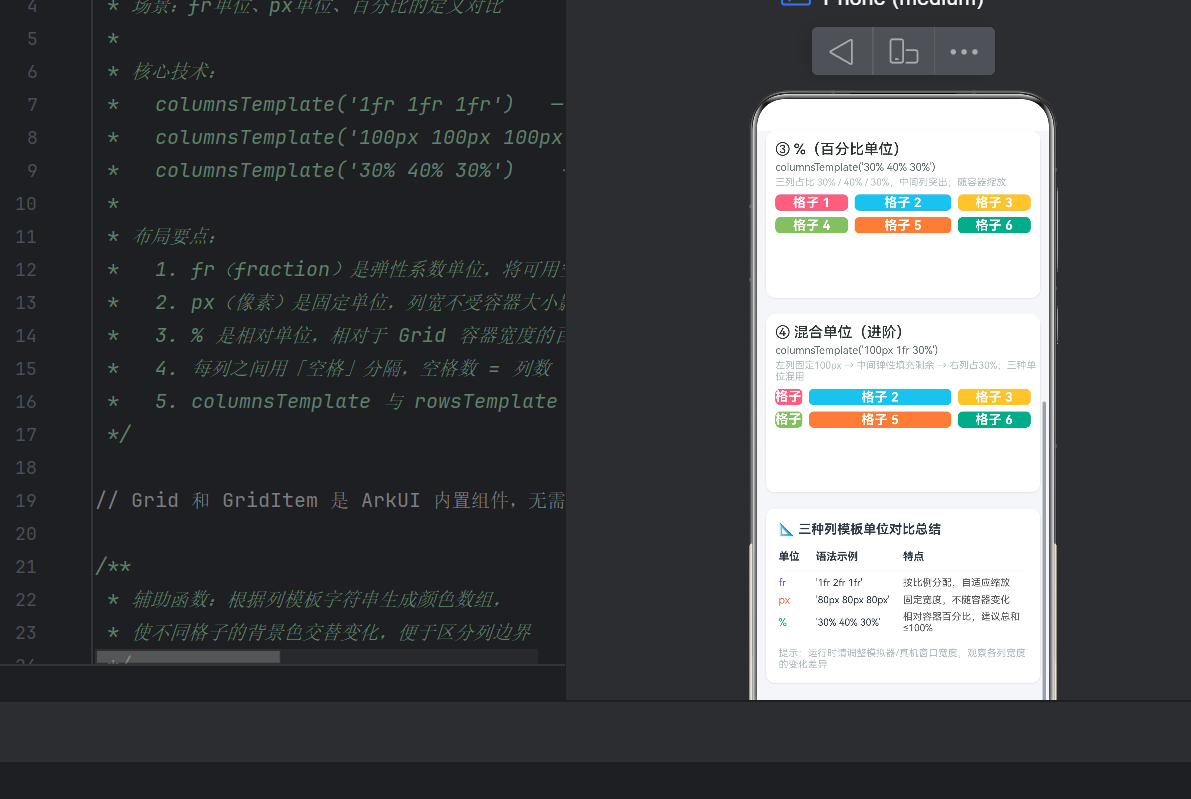Click table header 单位
The image size is (1191, 799).
tap(788, 557)
